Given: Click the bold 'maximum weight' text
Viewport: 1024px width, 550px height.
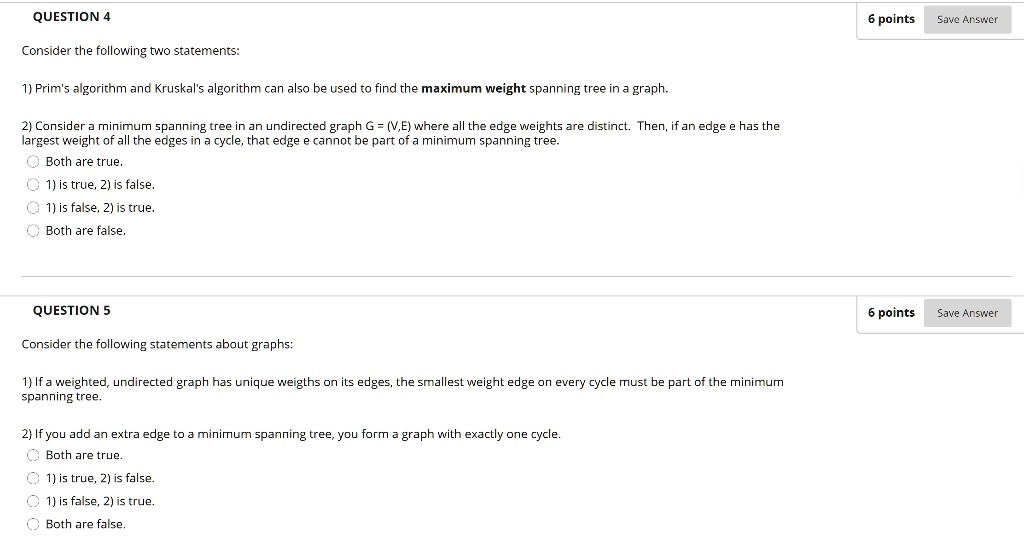Looking at the screenshot, I should click(x=473, y=88).
